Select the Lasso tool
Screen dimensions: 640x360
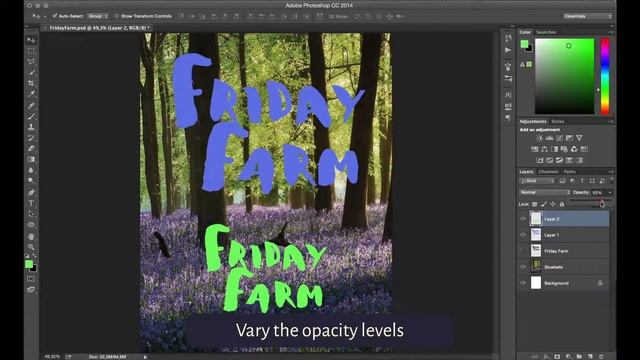(x=31, y=61)
